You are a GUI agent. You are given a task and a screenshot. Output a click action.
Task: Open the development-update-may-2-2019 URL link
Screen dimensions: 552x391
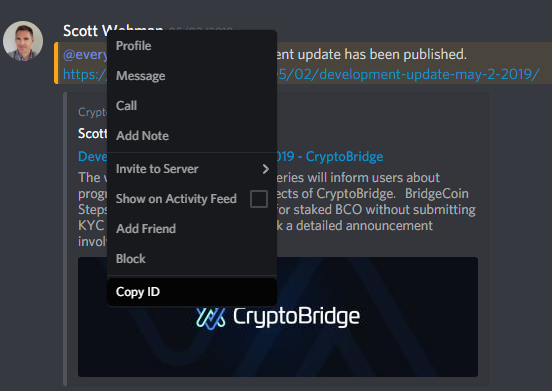(x=408, y=74)
